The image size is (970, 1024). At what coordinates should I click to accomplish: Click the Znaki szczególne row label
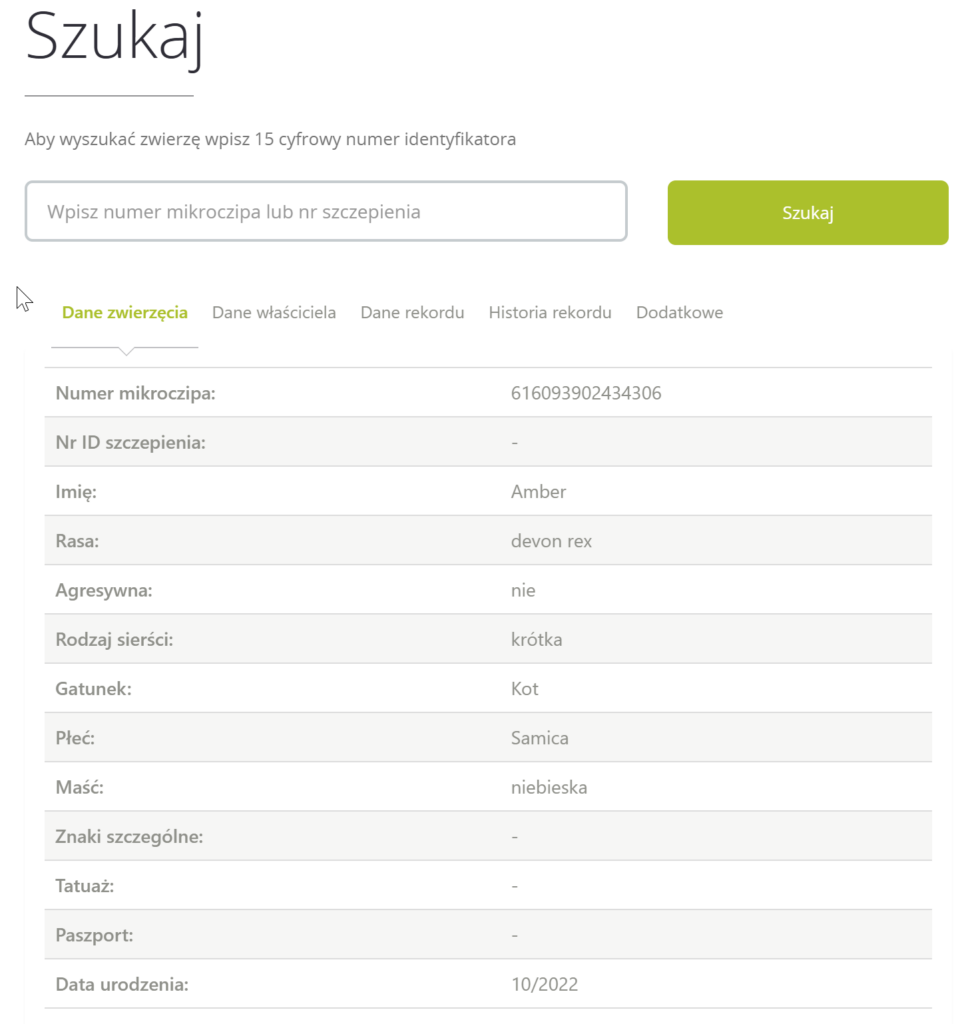(x=130, y=837)
